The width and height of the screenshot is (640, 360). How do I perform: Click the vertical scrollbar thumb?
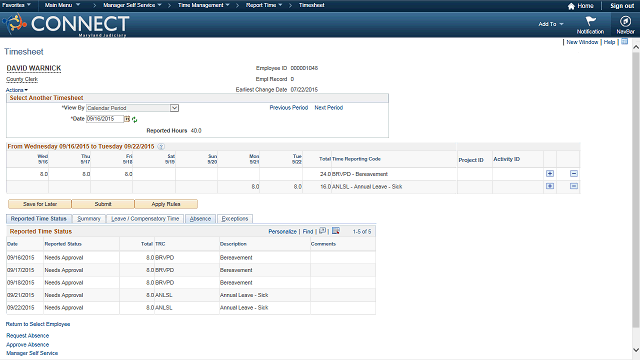pyautogui.click(x=636, y=190)
